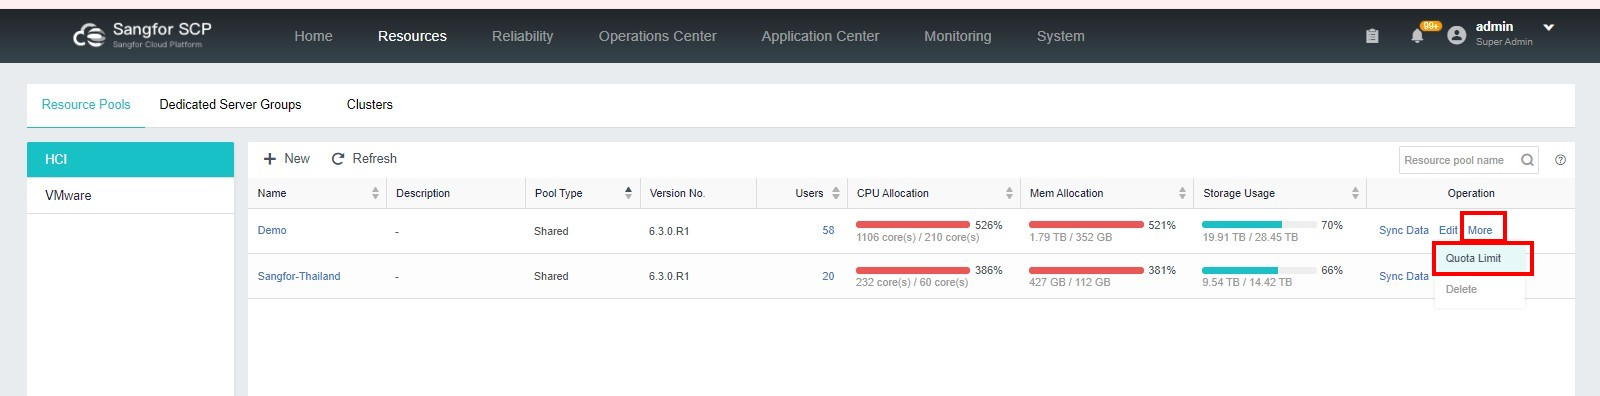Expand the admin account dropdown arrow
The height and width of the screenshot is (396, 1600).
pos(1549,28)
